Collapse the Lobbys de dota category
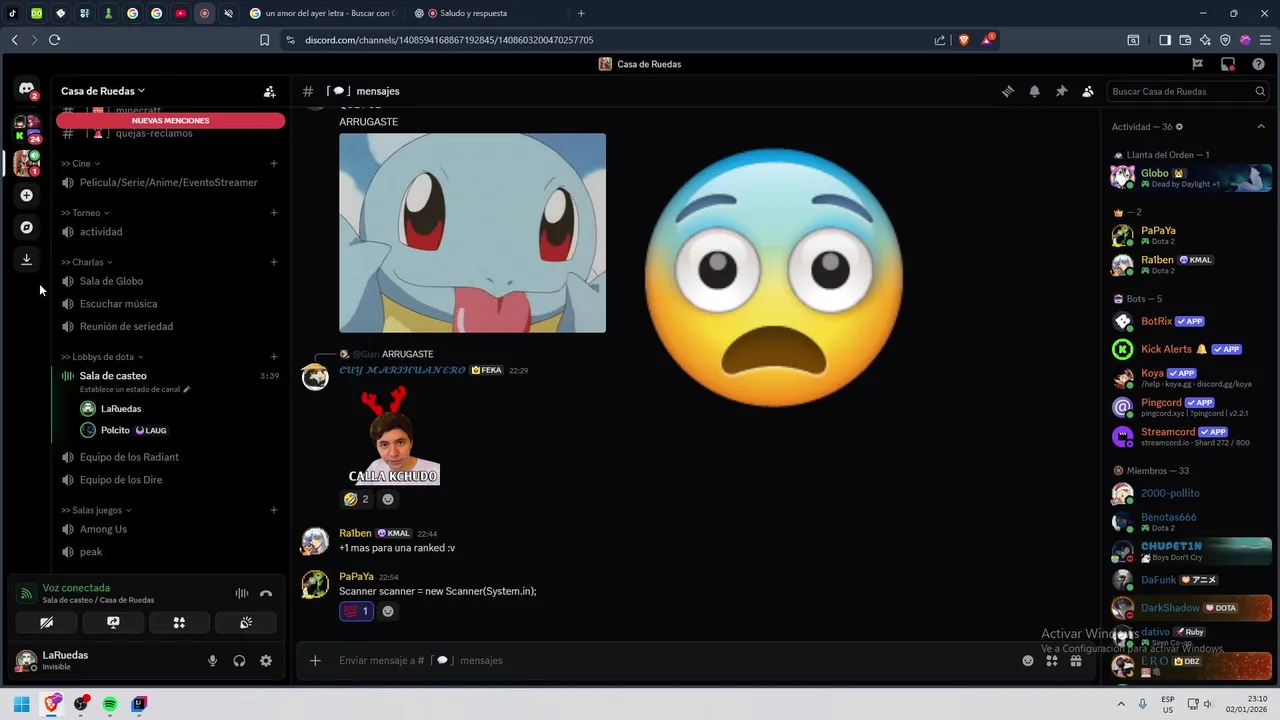This screenshot has height=720, width=1280. point(102,357)
